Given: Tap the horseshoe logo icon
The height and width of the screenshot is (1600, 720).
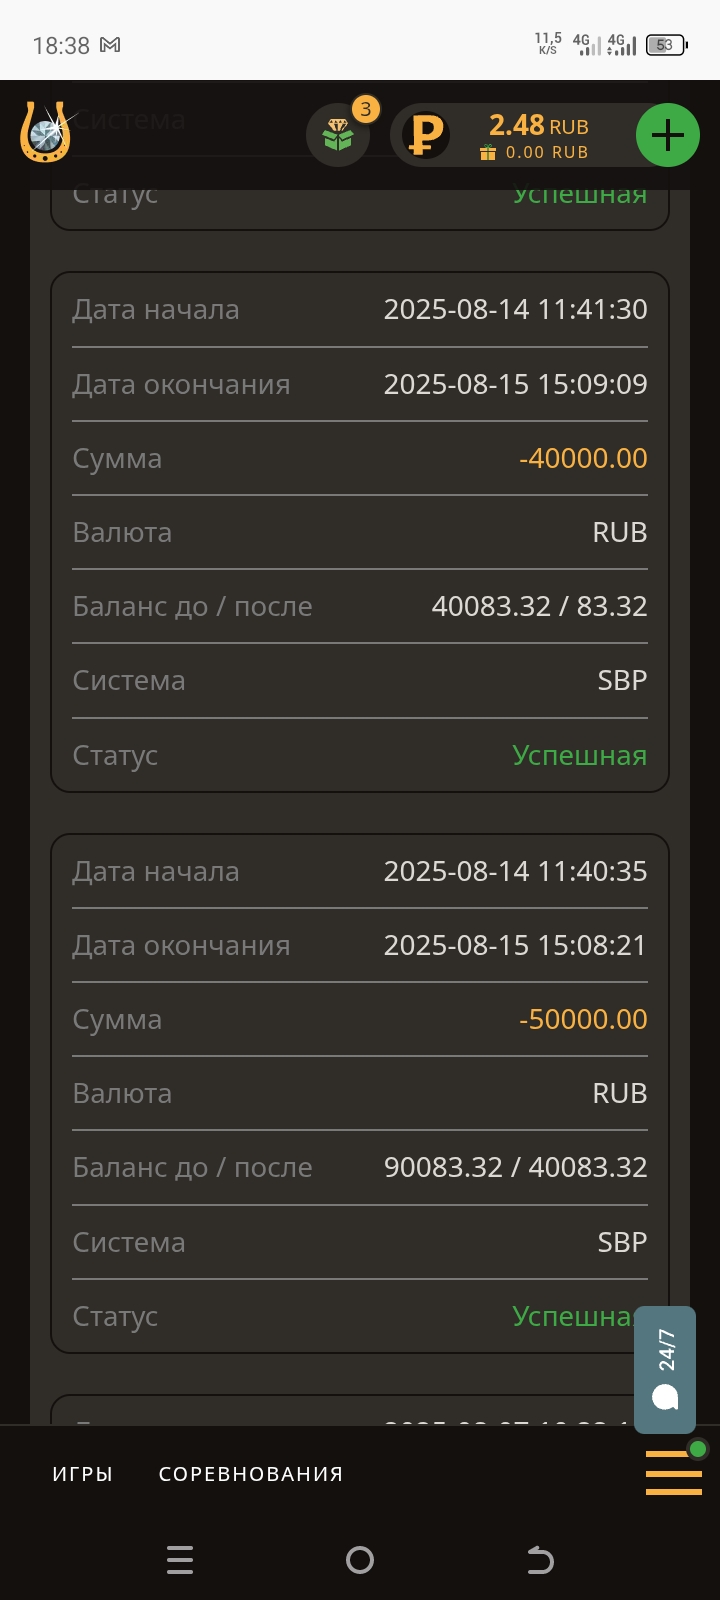Looking at the screenshot, I should [46, 131].
